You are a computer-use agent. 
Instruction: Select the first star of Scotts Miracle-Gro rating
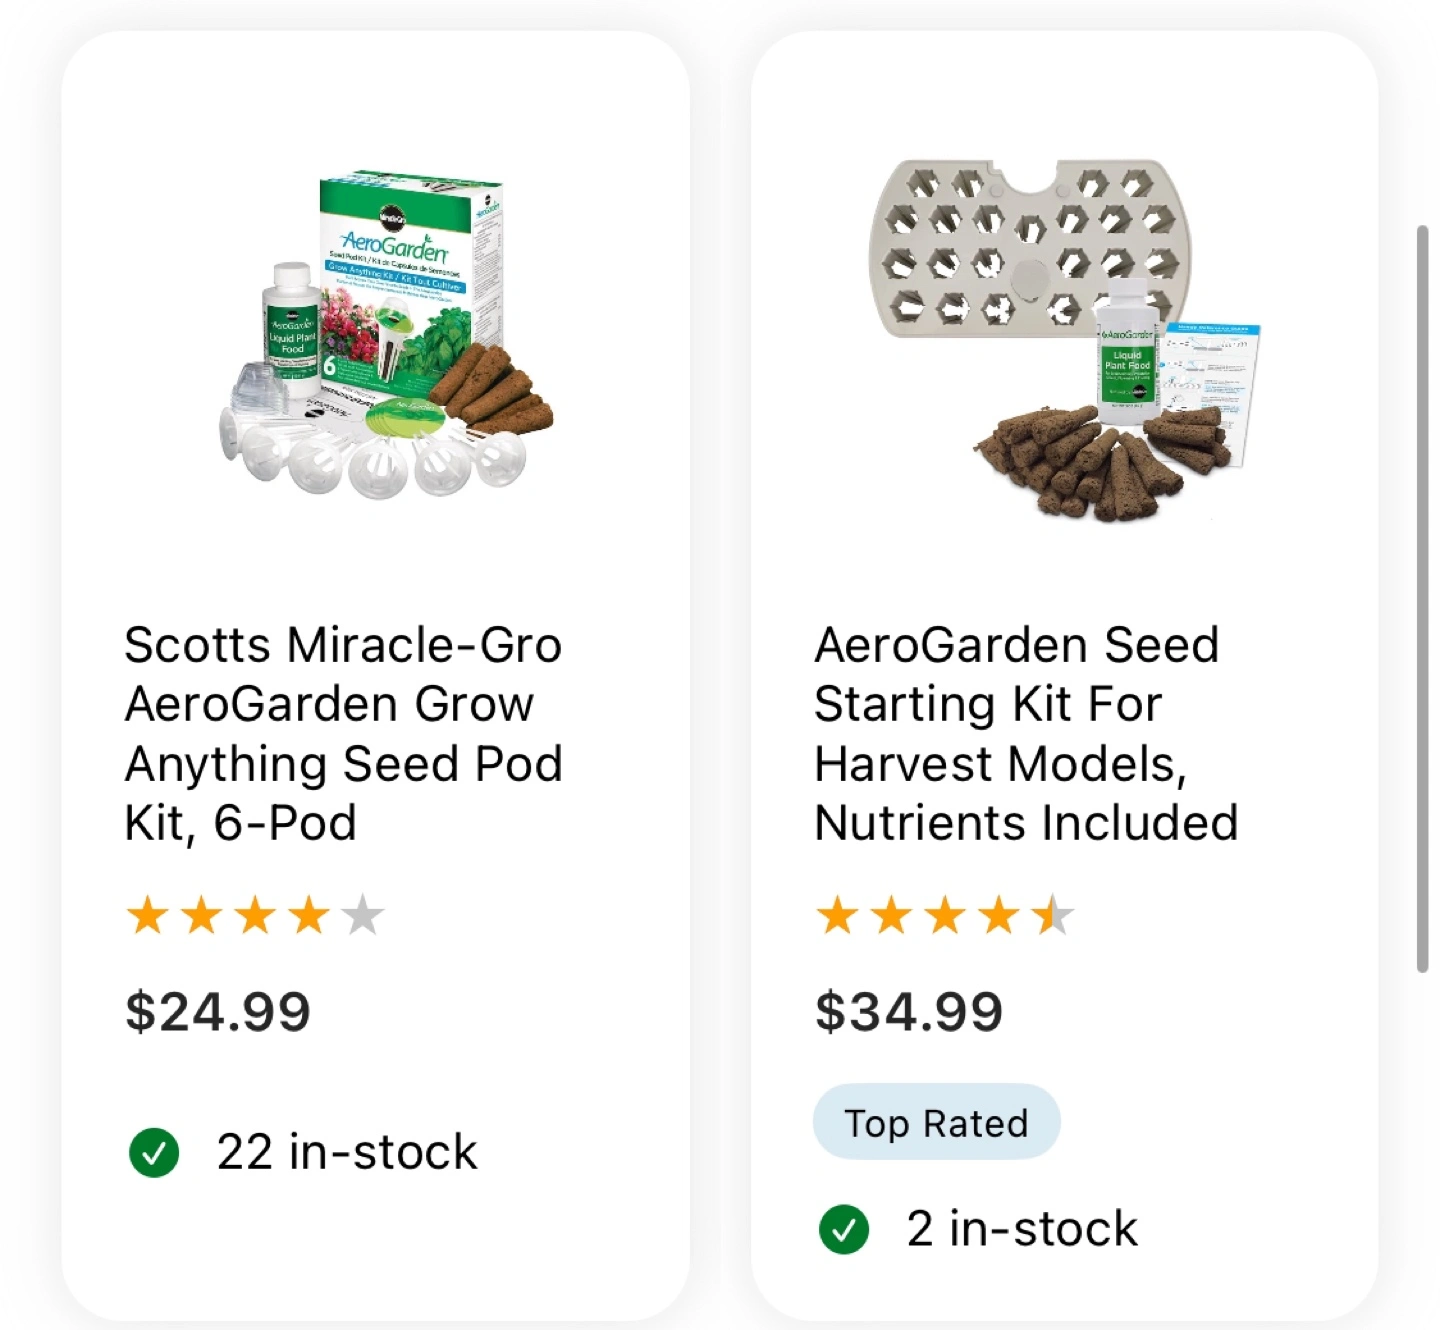[x=148, y=915]
